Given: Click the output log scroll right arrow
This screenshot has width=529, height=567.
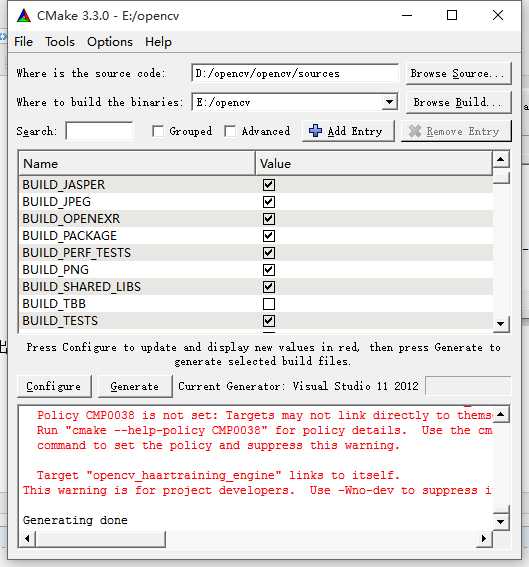Looking at the screenshot, I should point(484,538).
